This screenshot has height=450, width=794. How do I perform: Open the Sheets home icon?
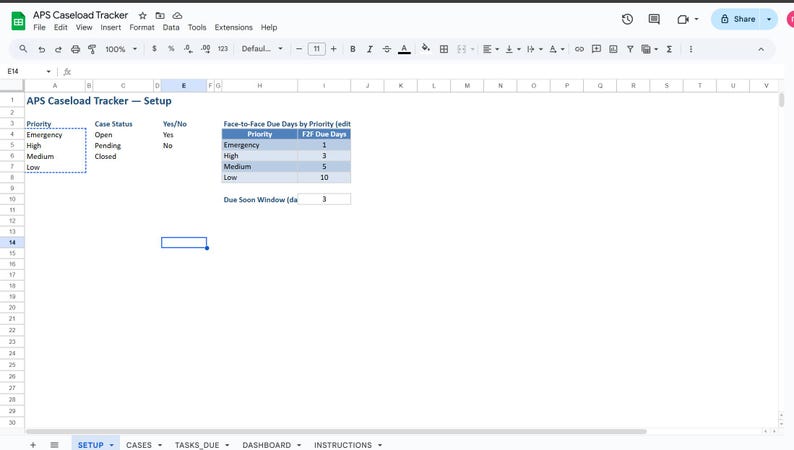click(18, 21)
